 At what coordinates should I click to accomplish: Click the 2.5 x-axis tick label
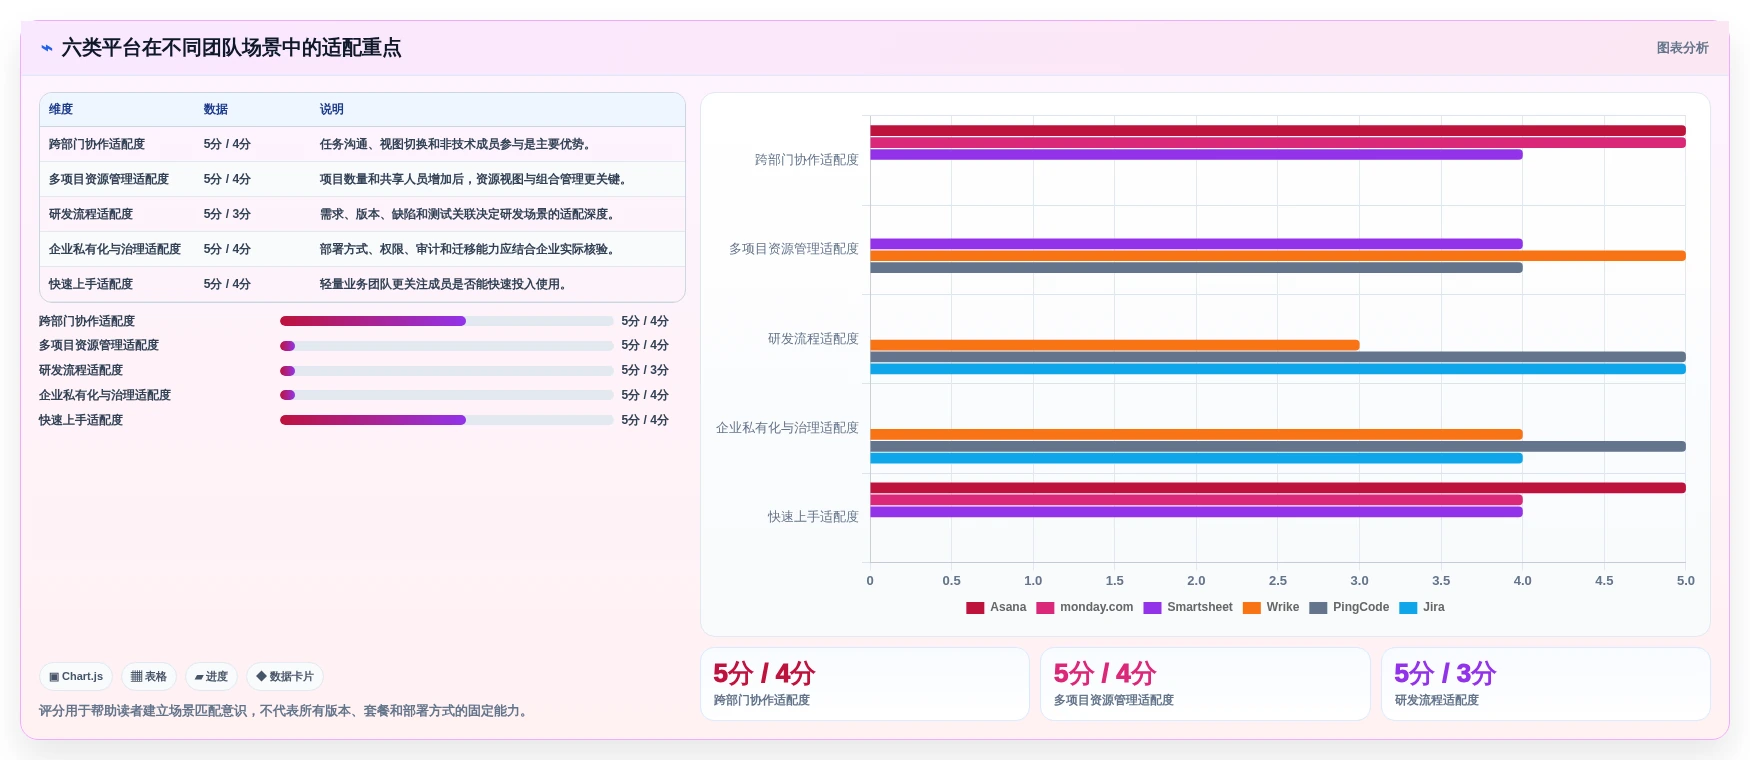[x=1277, y=581]
